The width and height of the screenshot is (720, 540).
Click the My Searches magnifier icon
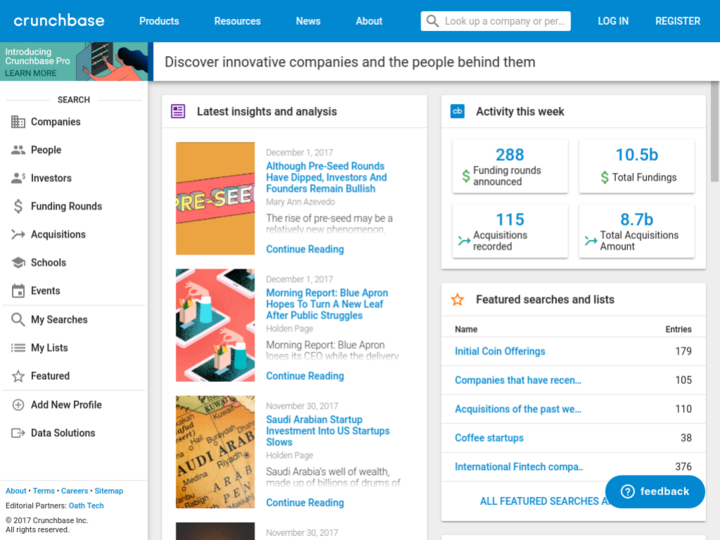point(18,320)
